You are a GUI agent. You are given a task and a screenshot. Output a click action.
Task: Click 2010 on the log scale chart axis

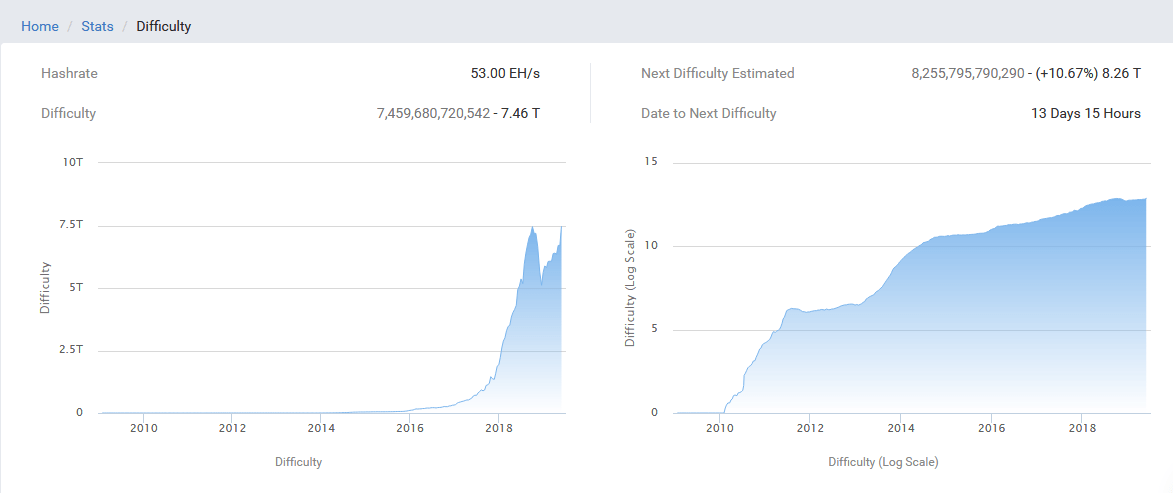(x=720, y=428)
